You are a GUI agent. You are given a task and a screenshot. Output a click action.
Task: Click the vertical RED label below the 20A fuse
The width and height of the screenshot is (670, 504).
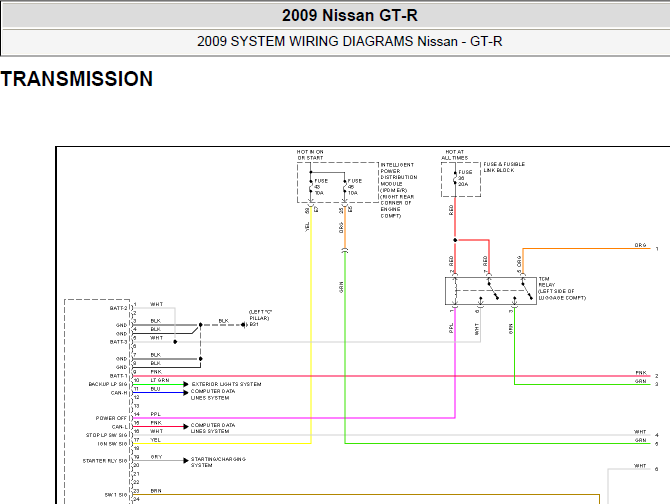pos(451,210)
